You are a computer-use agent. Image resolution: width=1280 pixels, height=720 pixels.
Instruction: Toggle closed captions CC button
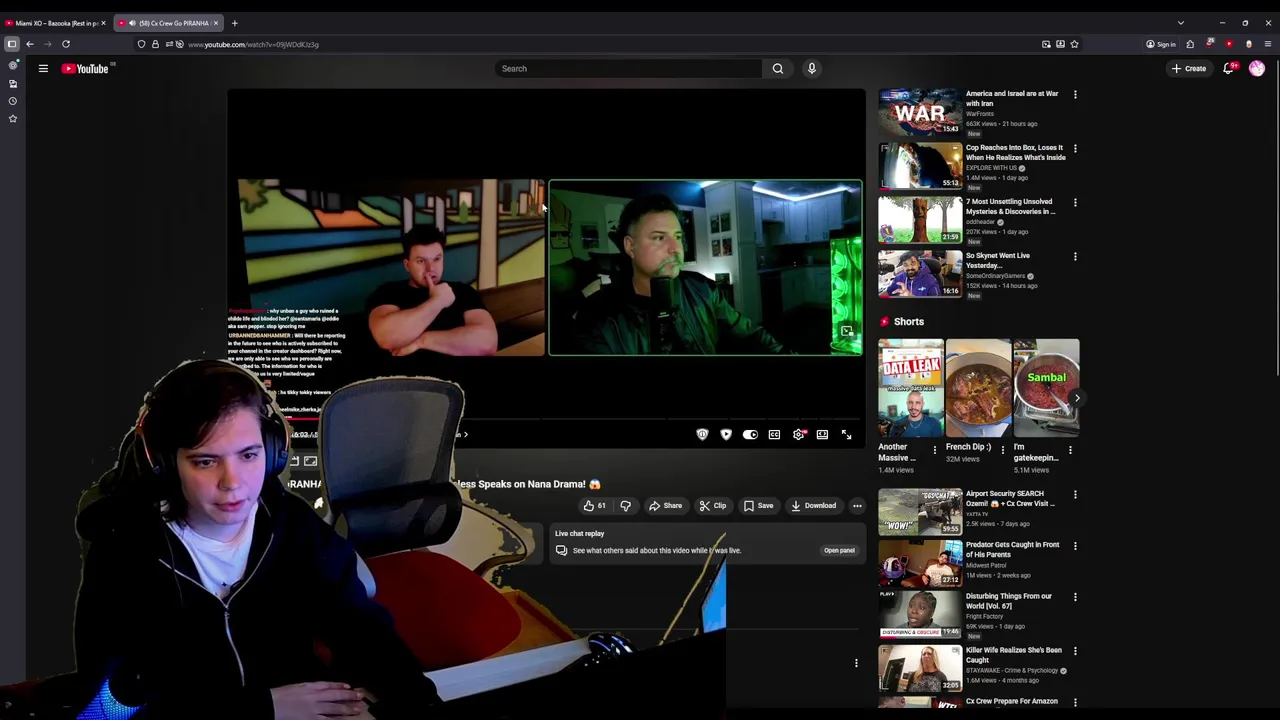tap(774, 435)
